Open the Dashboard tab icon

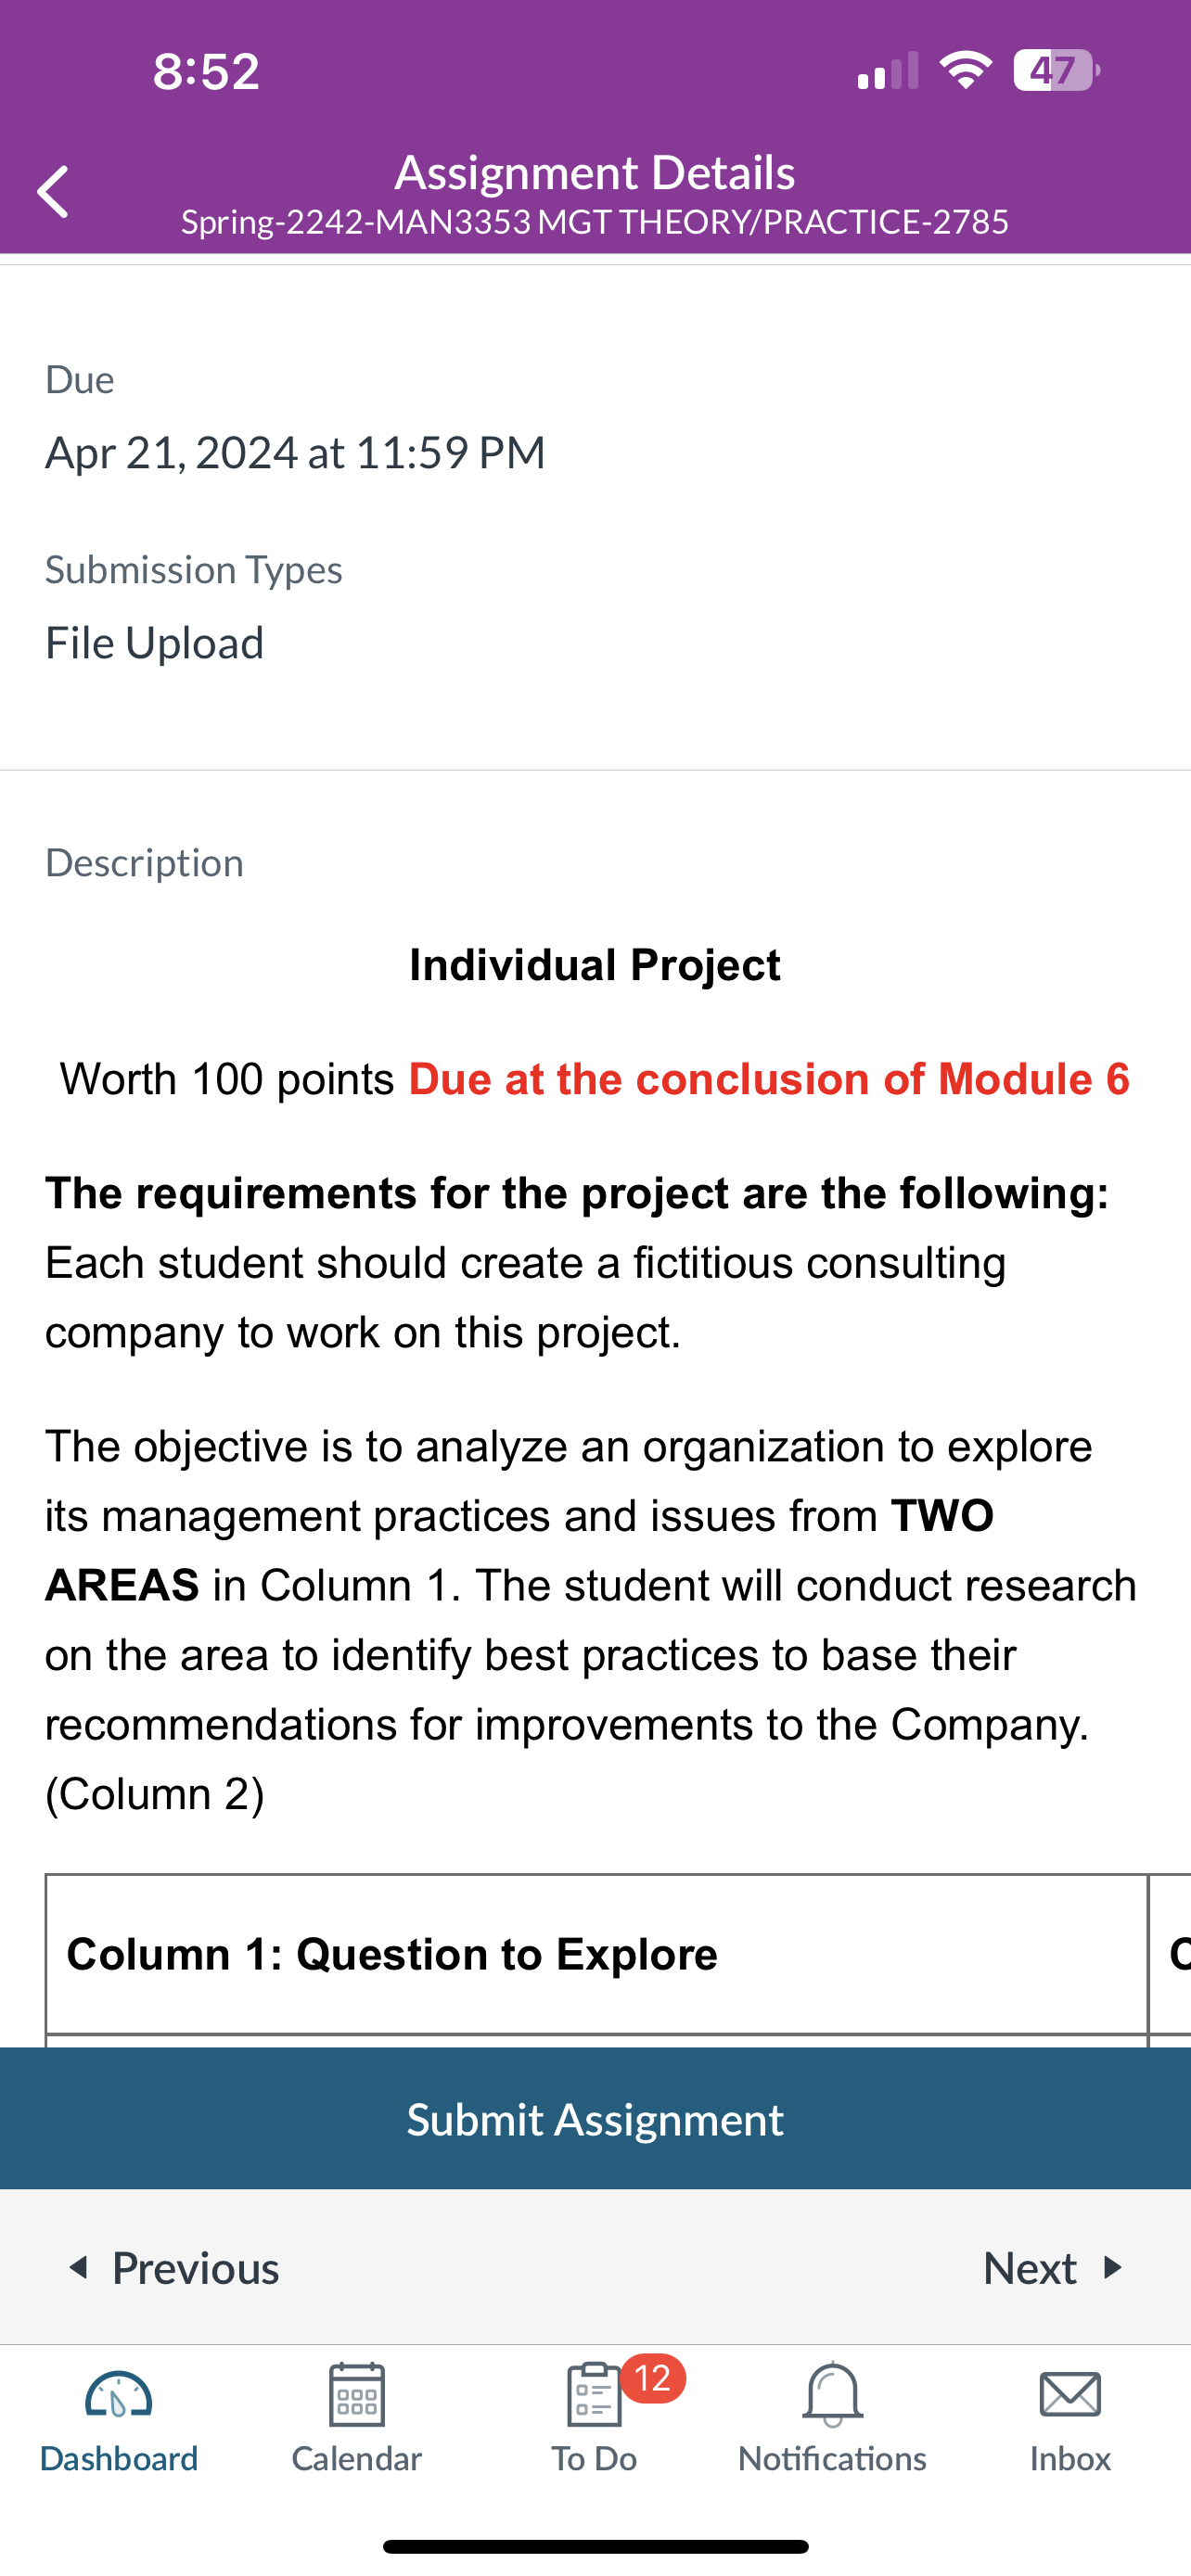119,2394
